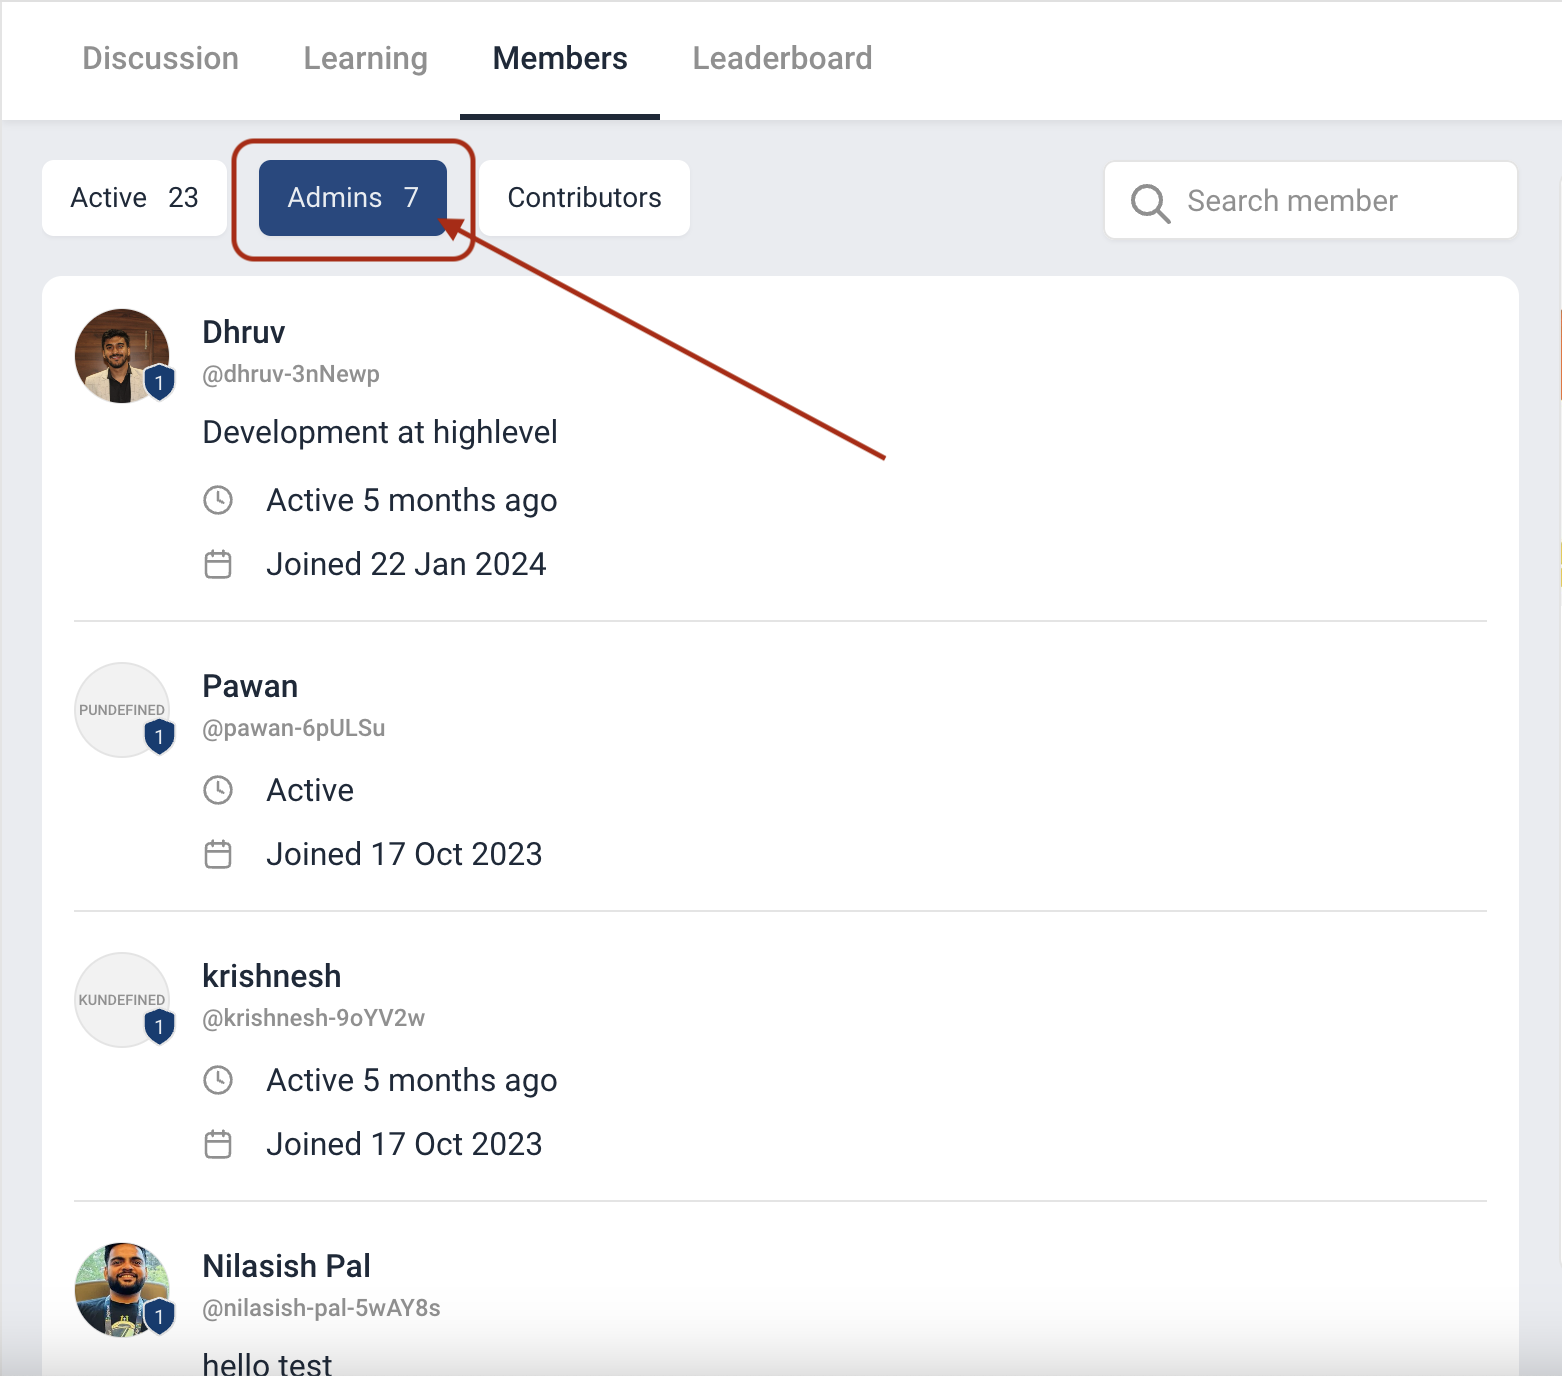The width and height of the screenshot is (1562, 1376).
Task: Select the Admins 7 filter
Action: [x=353, y=198]
